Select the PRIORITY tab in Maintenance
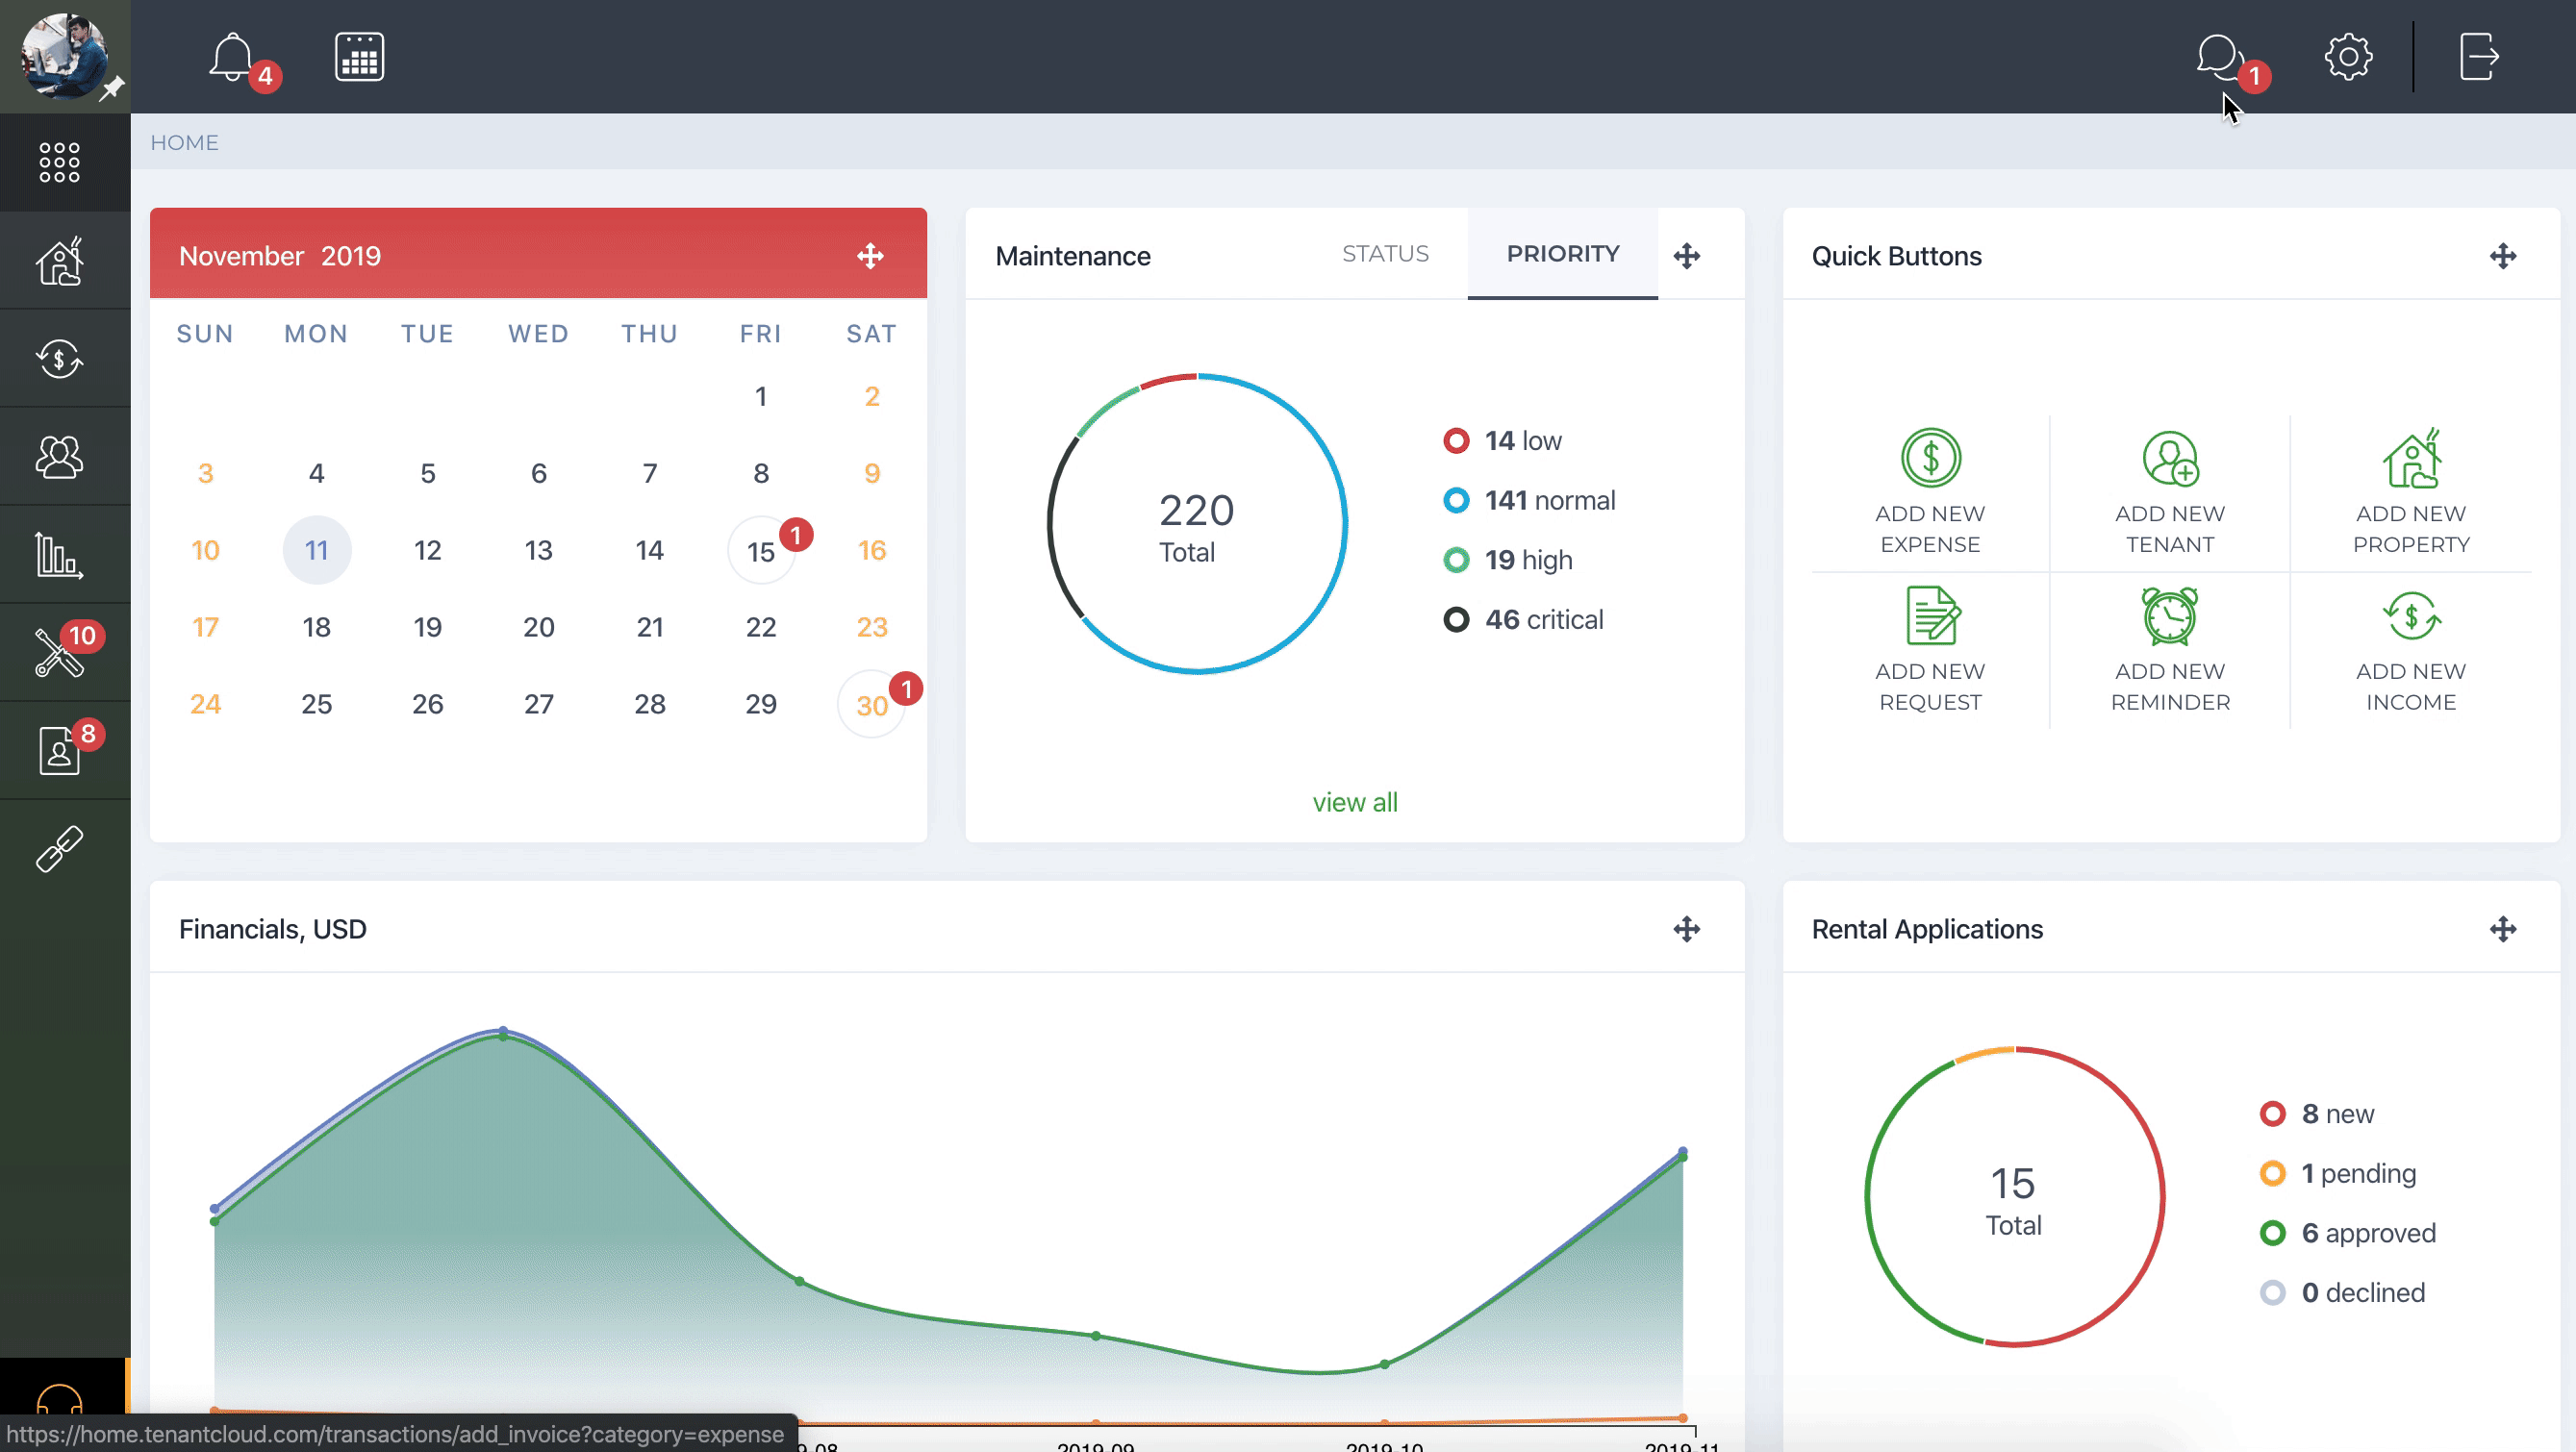The height and width of the screenshot is (1452, 2576). pyautogui.click(x=1562, y=253)
